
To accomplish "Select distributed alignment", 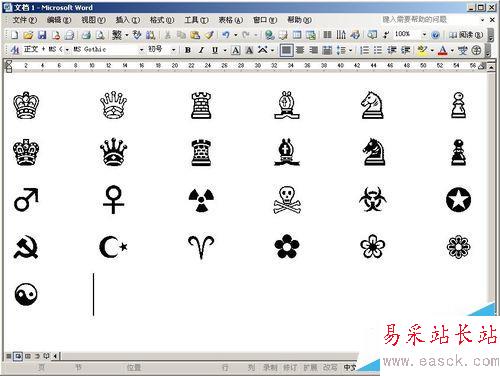I will click(x=327, y=50).
